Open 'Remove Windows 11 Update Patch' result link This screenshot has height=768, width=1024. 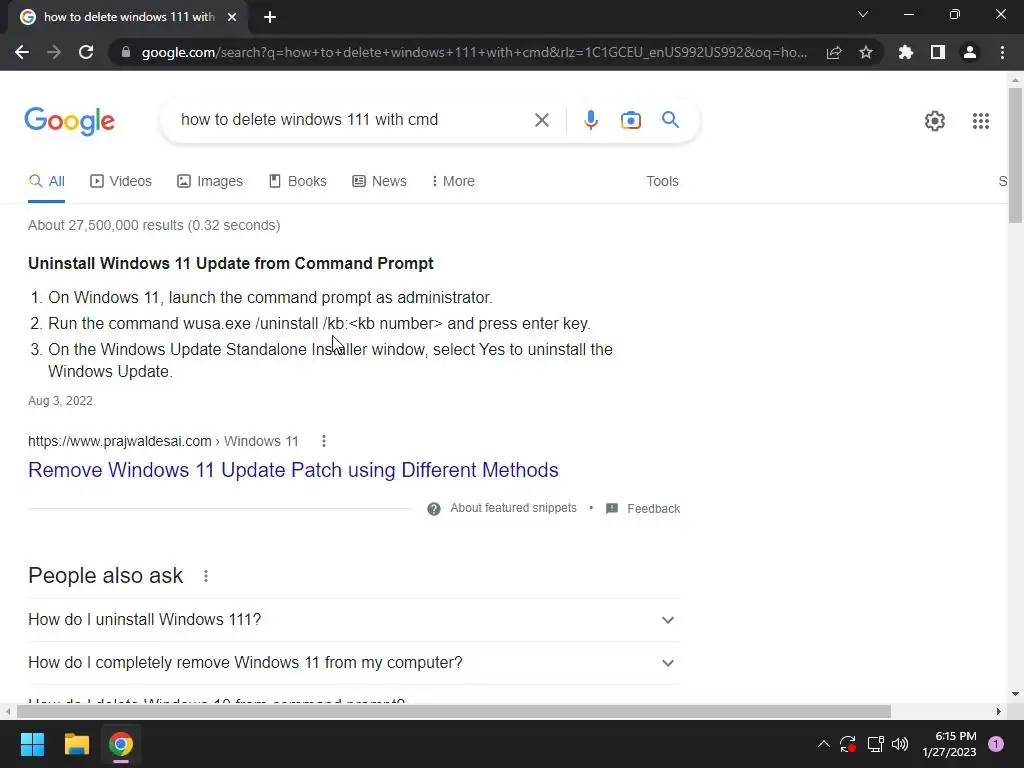coord(293,470)
